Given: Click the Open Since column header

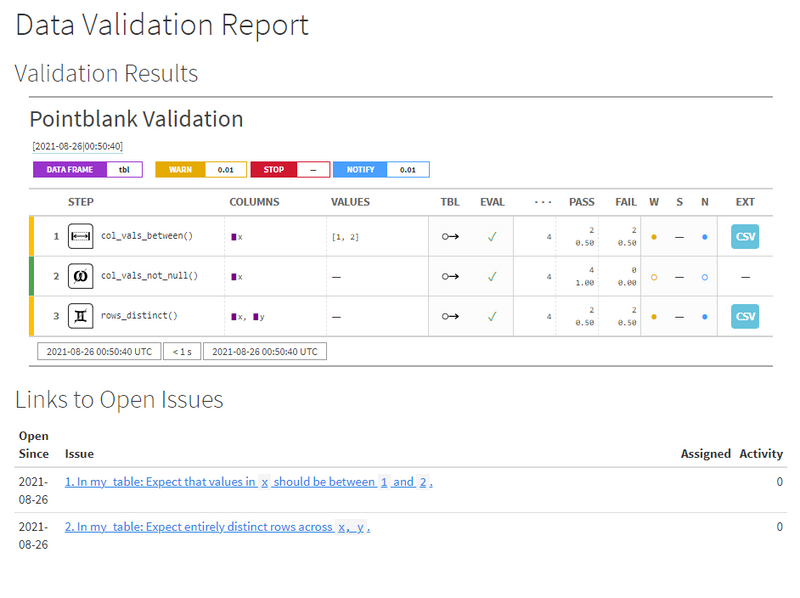Looking at the screenshot, I should tap(34, 445).
